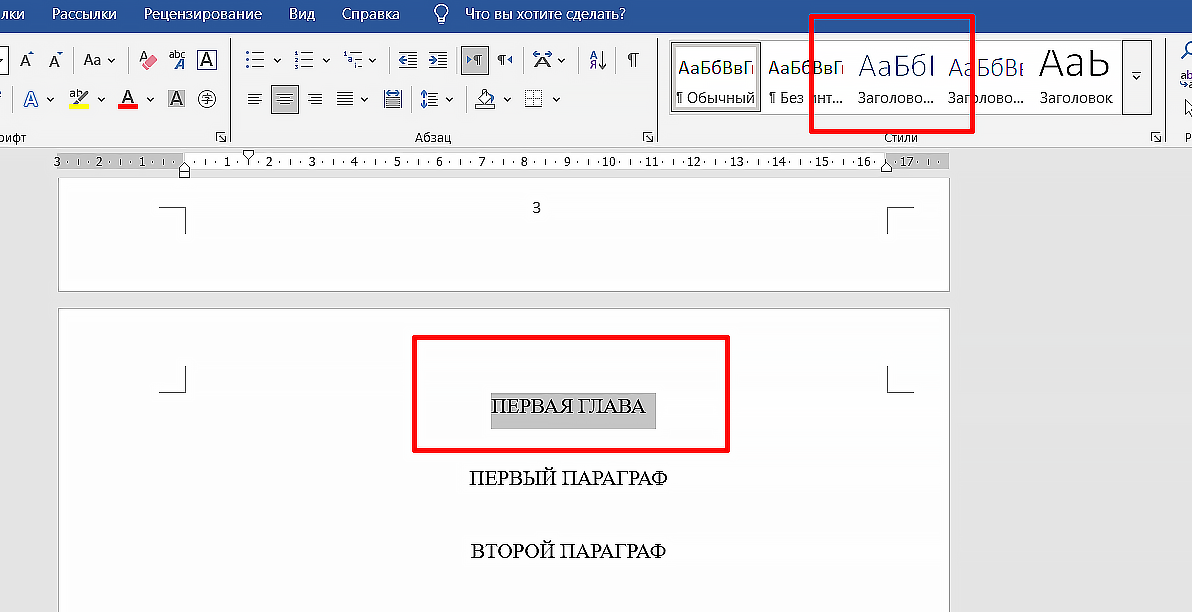Viewport: 1192px width, 612px height.
Task: Click the Decrease Font Size icon
Action: (55, 60)
